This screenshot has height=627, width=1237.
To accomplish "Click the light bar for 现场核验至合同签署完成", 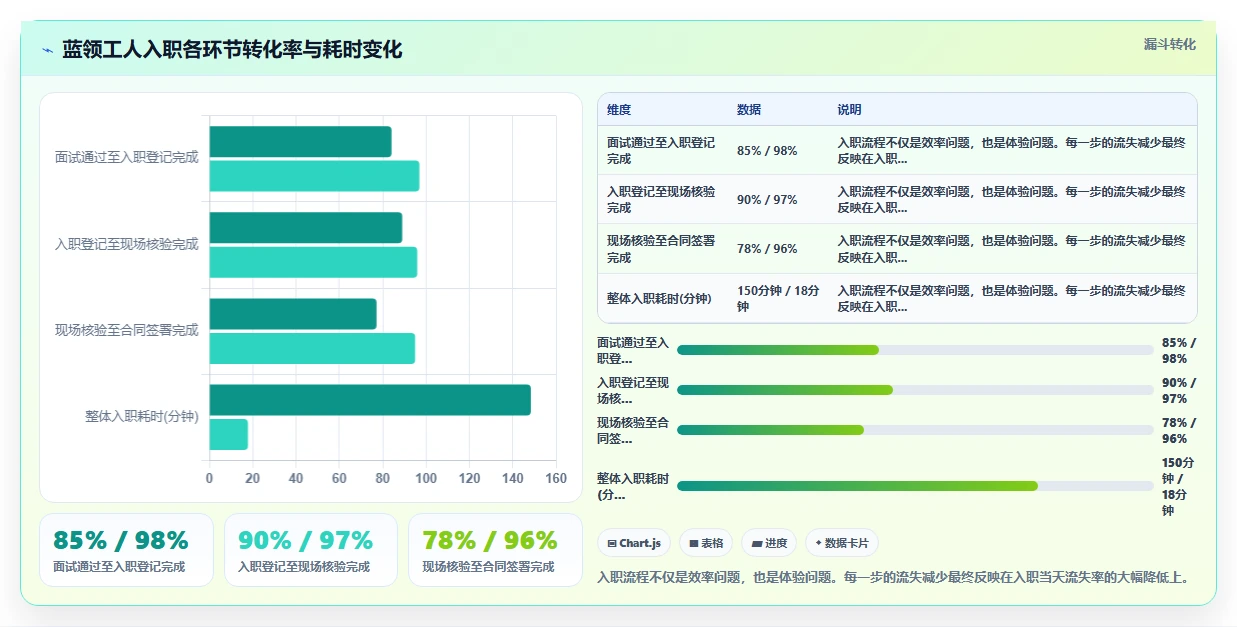I will [312, 348].
